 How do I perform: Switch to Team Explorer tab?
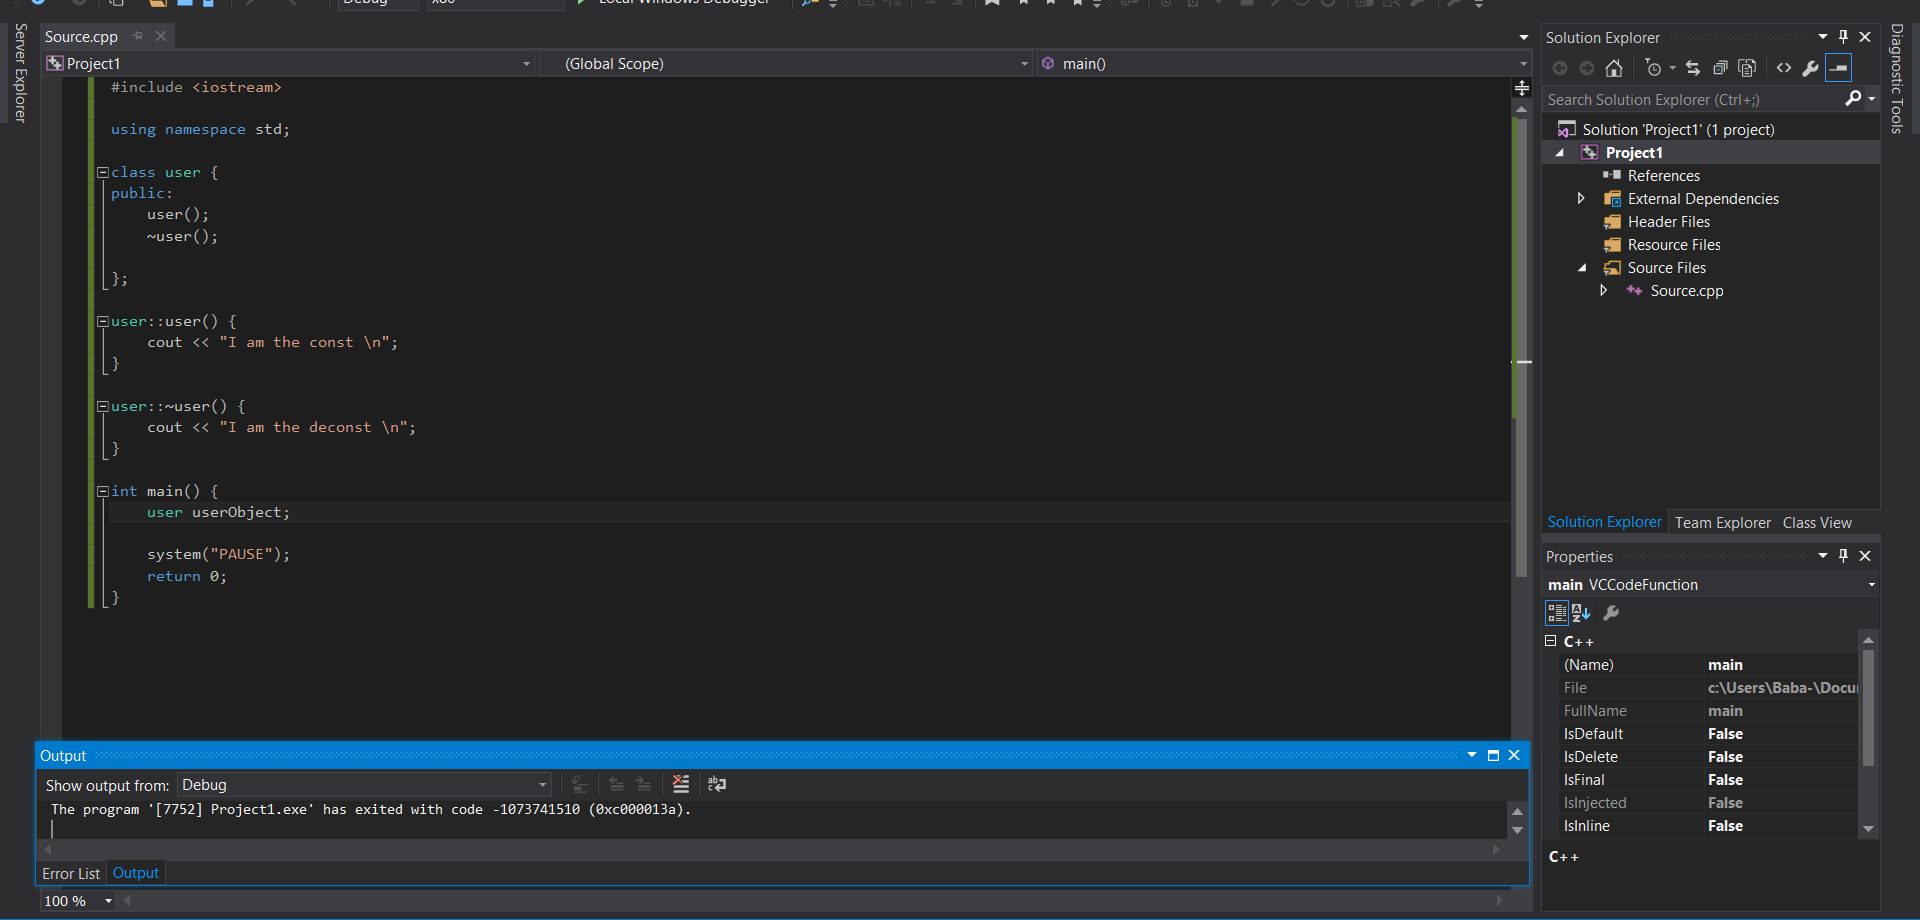click(x=1722, y=523)
